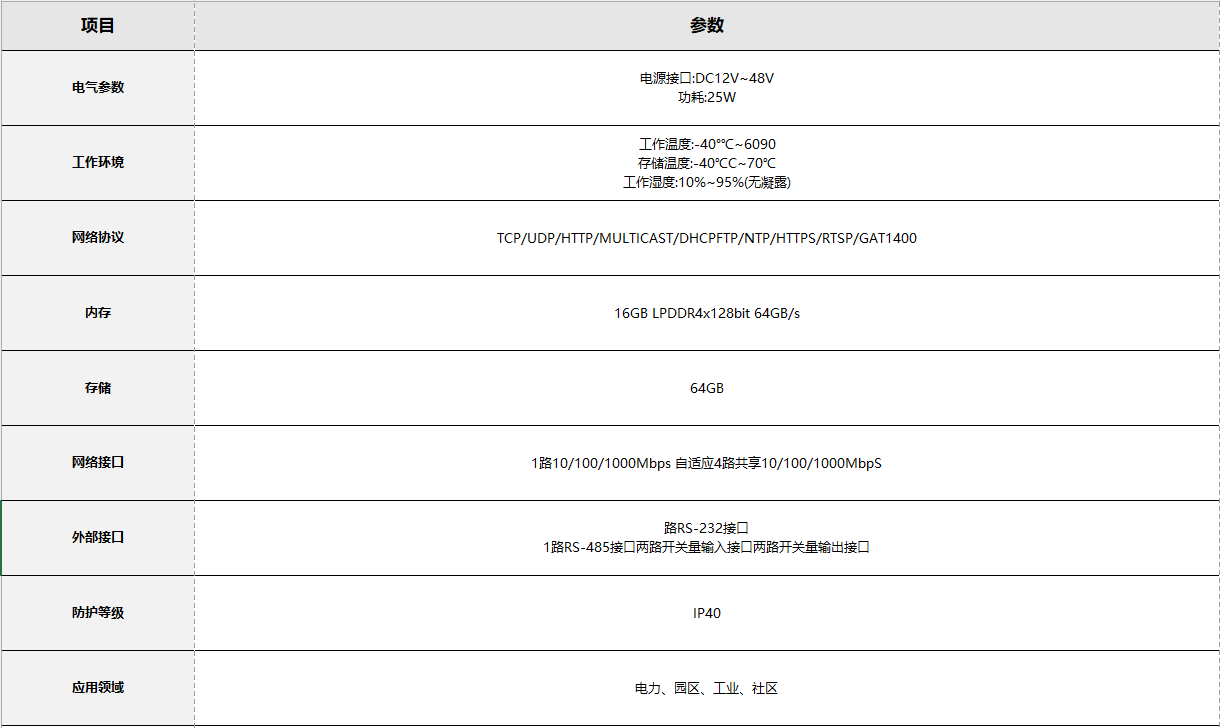Screen dimensions: 1220x728
Task: Click the 网络接口 label cell
Action: click(x=98, y=463)
